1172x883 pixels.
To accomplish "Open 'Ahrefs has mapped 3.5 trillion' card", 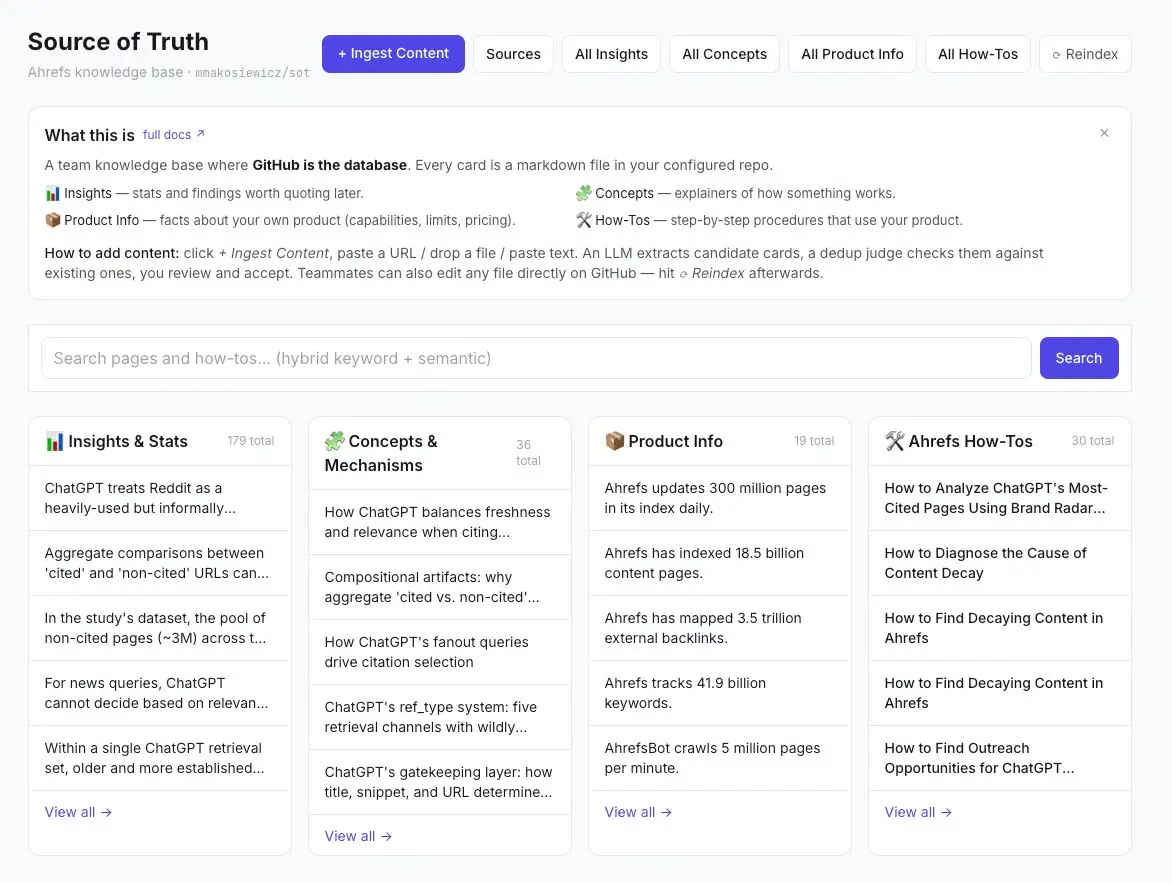I will pyautogui.click(x=720, y=628).
